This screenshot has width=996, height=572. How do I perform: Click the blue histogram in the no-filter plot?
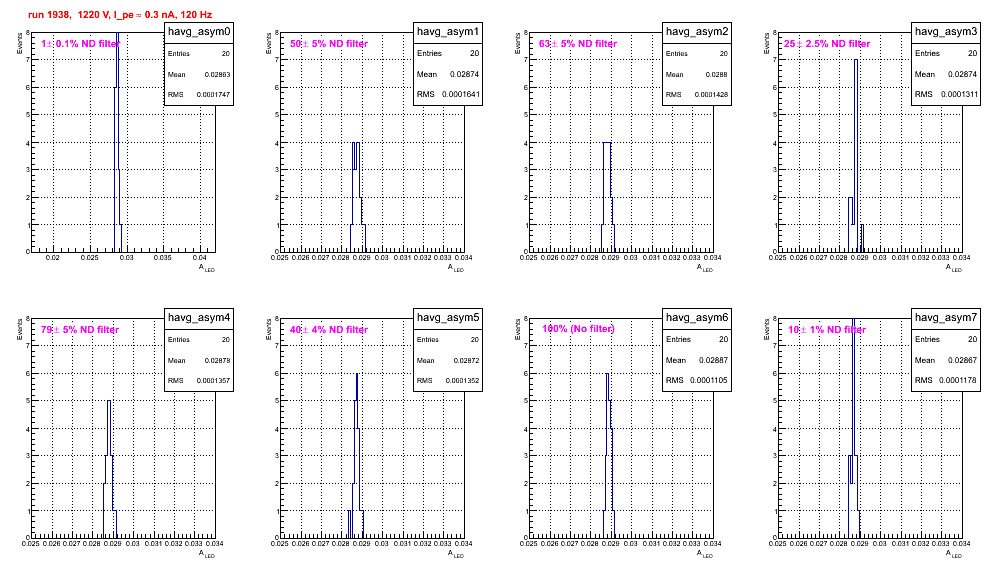[609, 458]
